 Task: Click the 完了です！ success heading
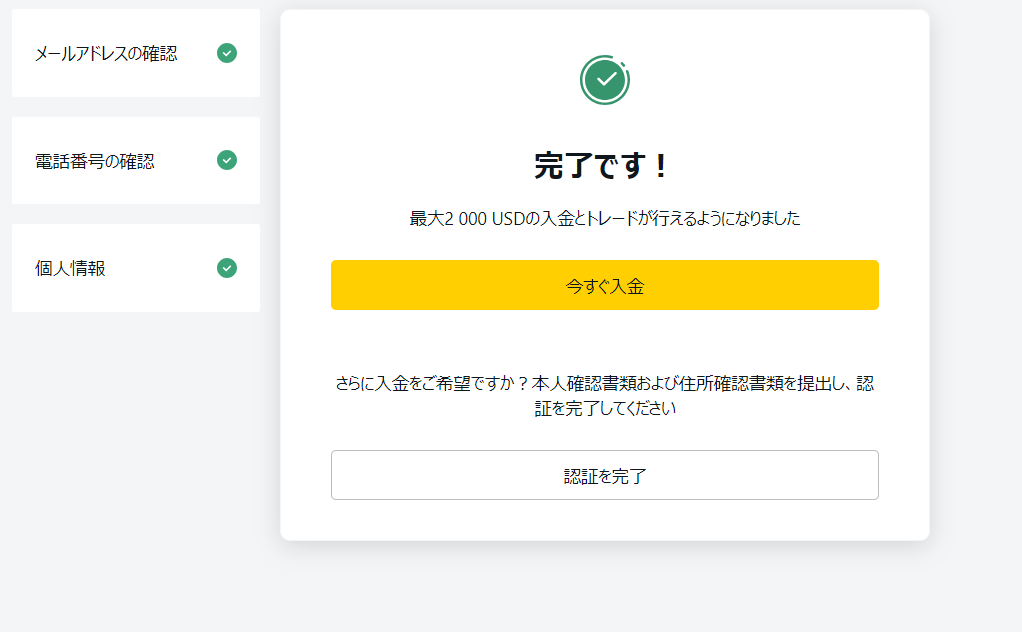coord(605,163)
